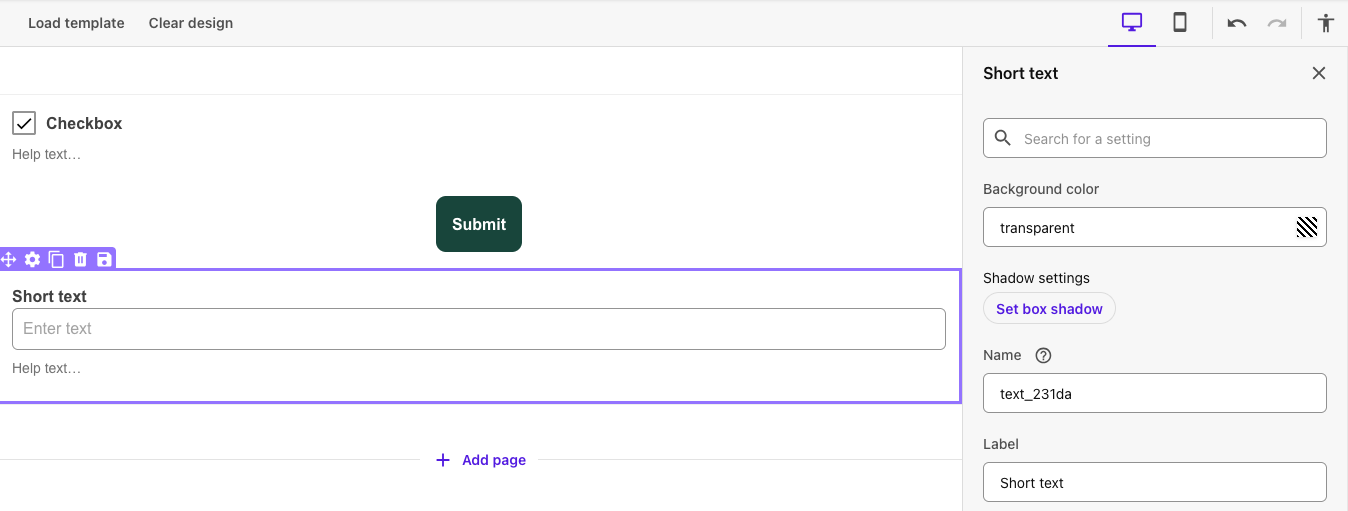The height and width of the screenshot is (511, 1348).
Task: Open accessibility options icon
Action: (x=1326, y=23)
